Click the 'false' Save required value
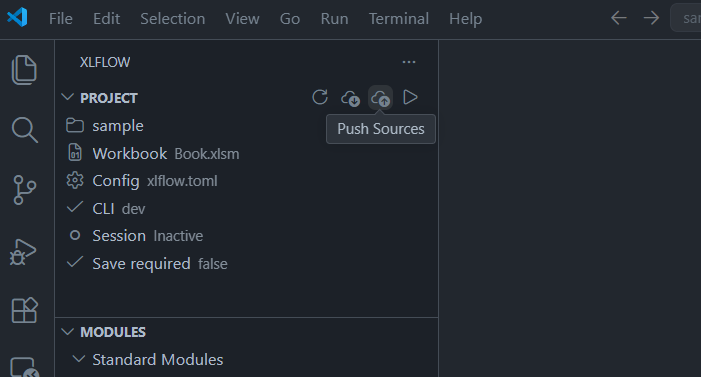Viewport: 701px width, 377px height. [213, 264]
